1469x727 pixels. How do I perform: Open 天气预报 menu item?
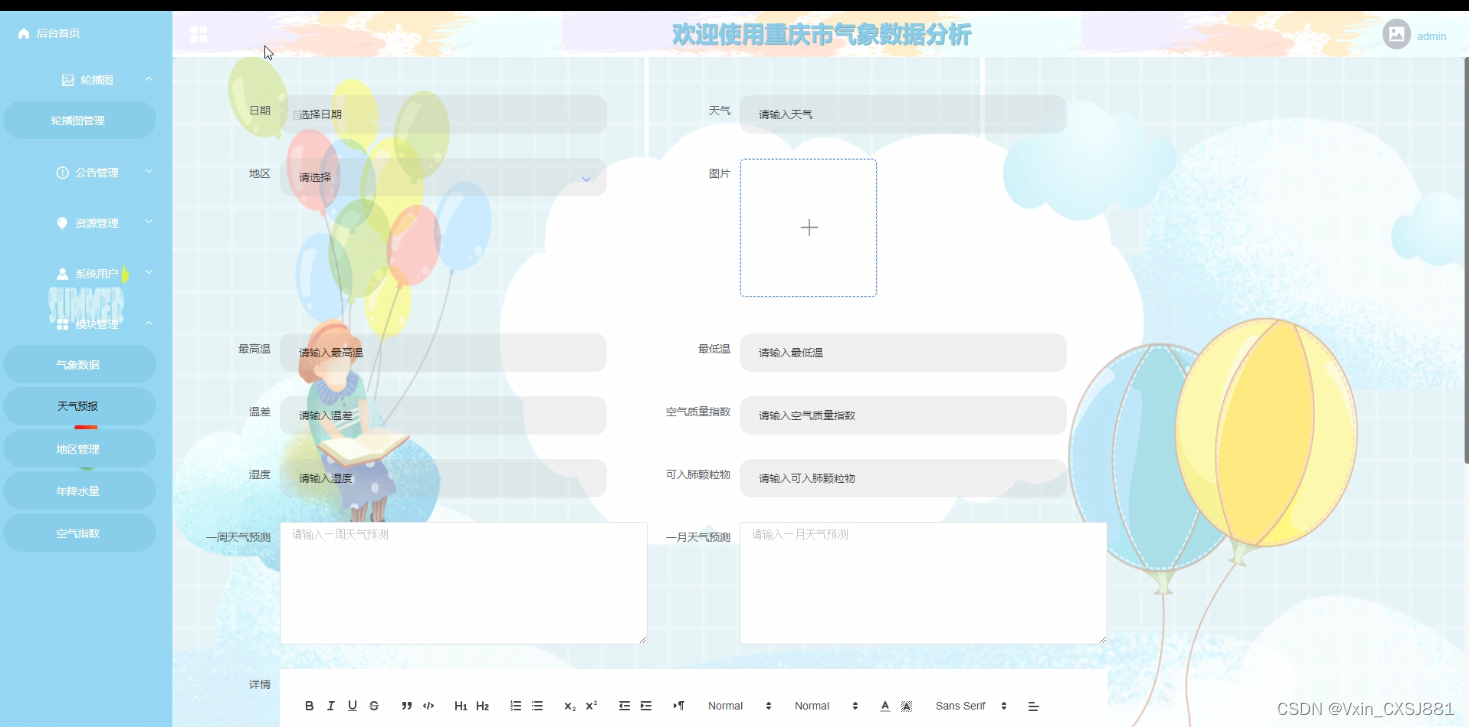pos(79,407)
